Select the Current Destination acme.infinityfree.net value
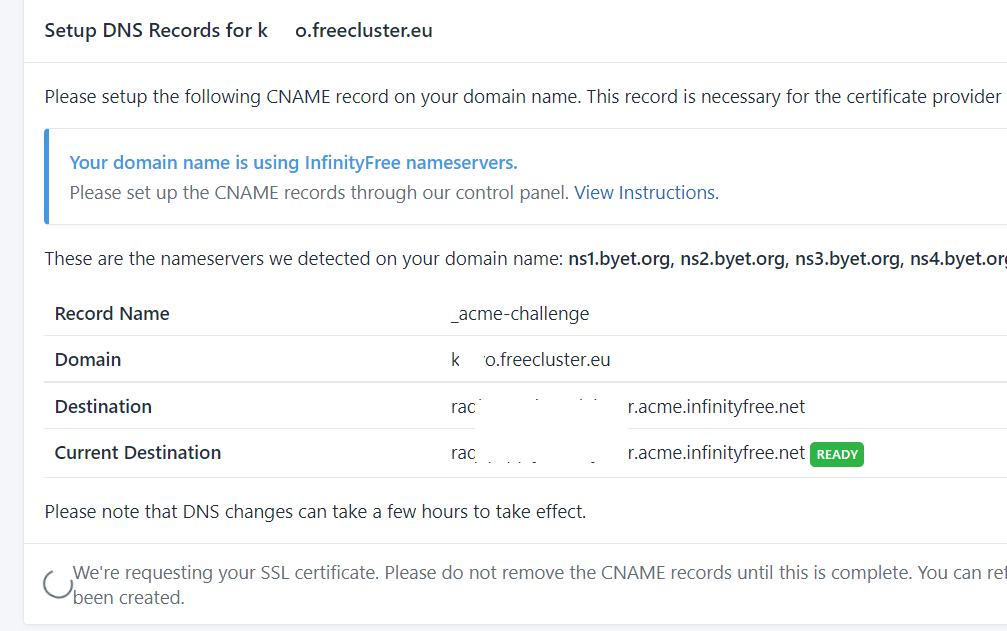1007x631 pixels. pos(715,453)
